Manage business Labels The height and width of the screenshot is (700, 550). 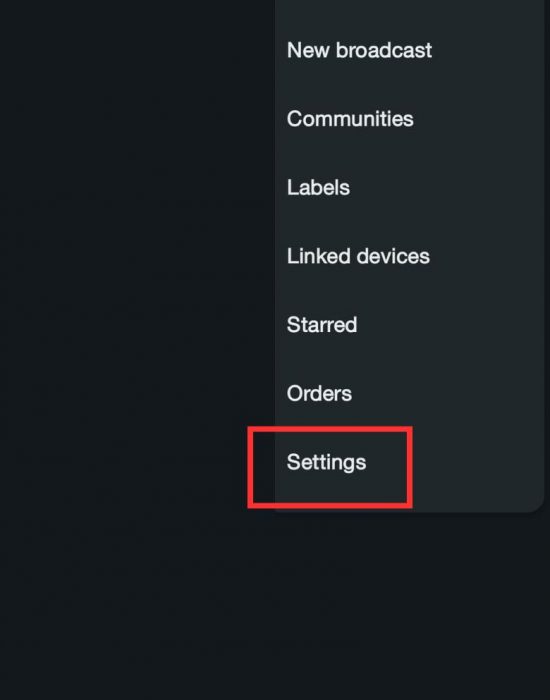(409, 188)
